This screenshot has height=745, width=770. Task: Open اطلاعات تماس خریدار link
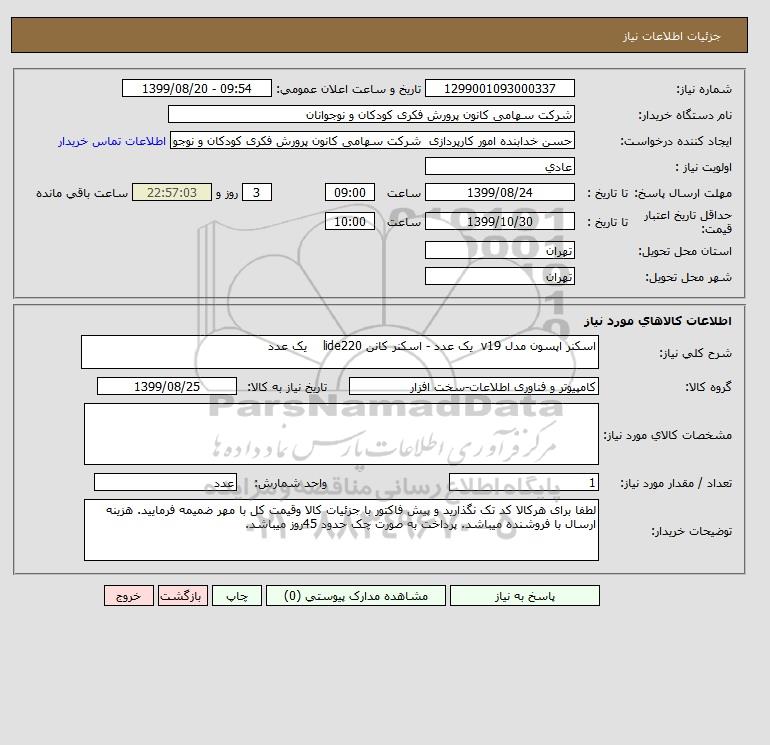click(x=112, y=141)
